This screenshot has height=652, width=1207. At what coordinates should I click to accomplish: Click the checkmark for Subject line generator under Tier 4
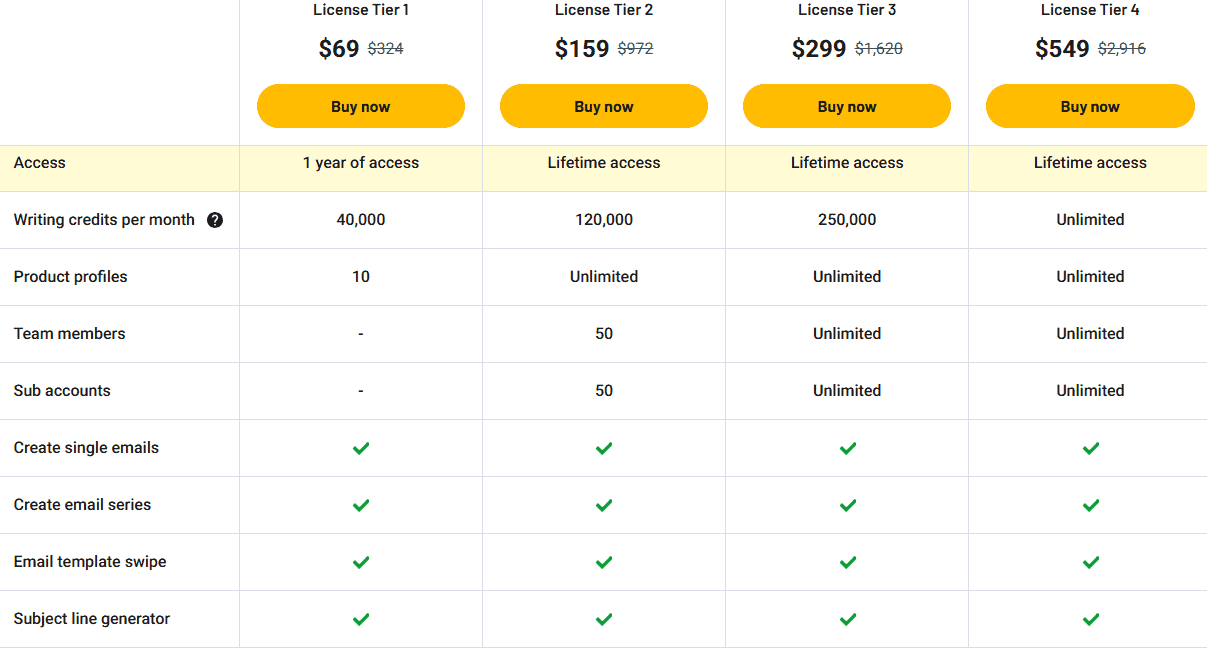[1090, 619]
